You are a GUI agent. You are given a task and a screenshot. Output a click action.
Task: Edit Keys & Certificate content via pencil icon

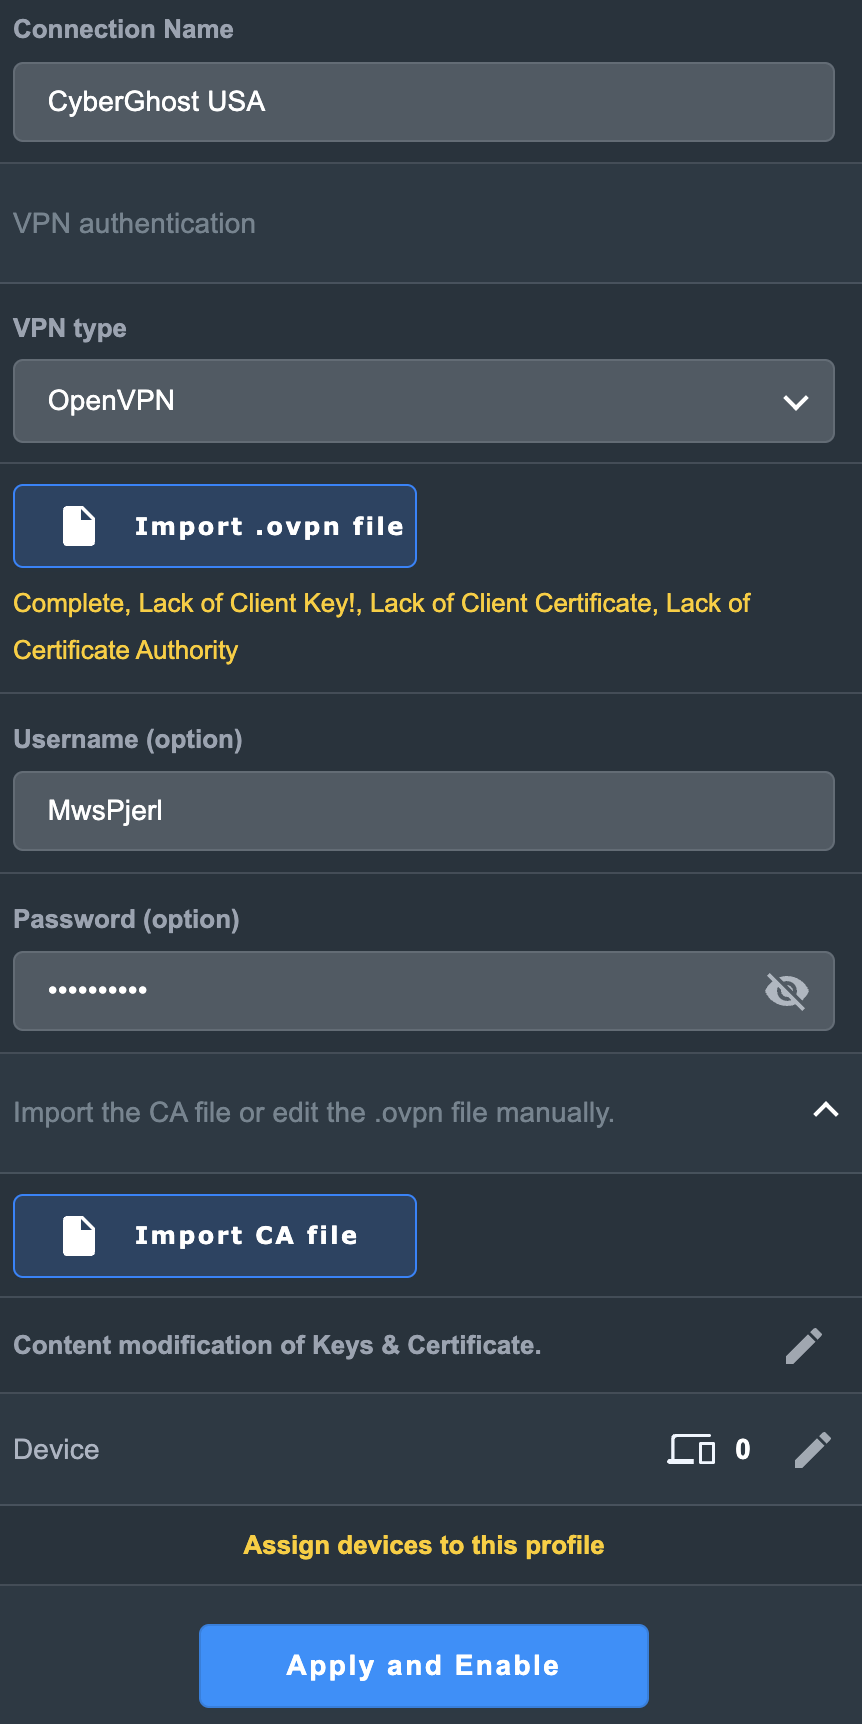coord(804,1346)
